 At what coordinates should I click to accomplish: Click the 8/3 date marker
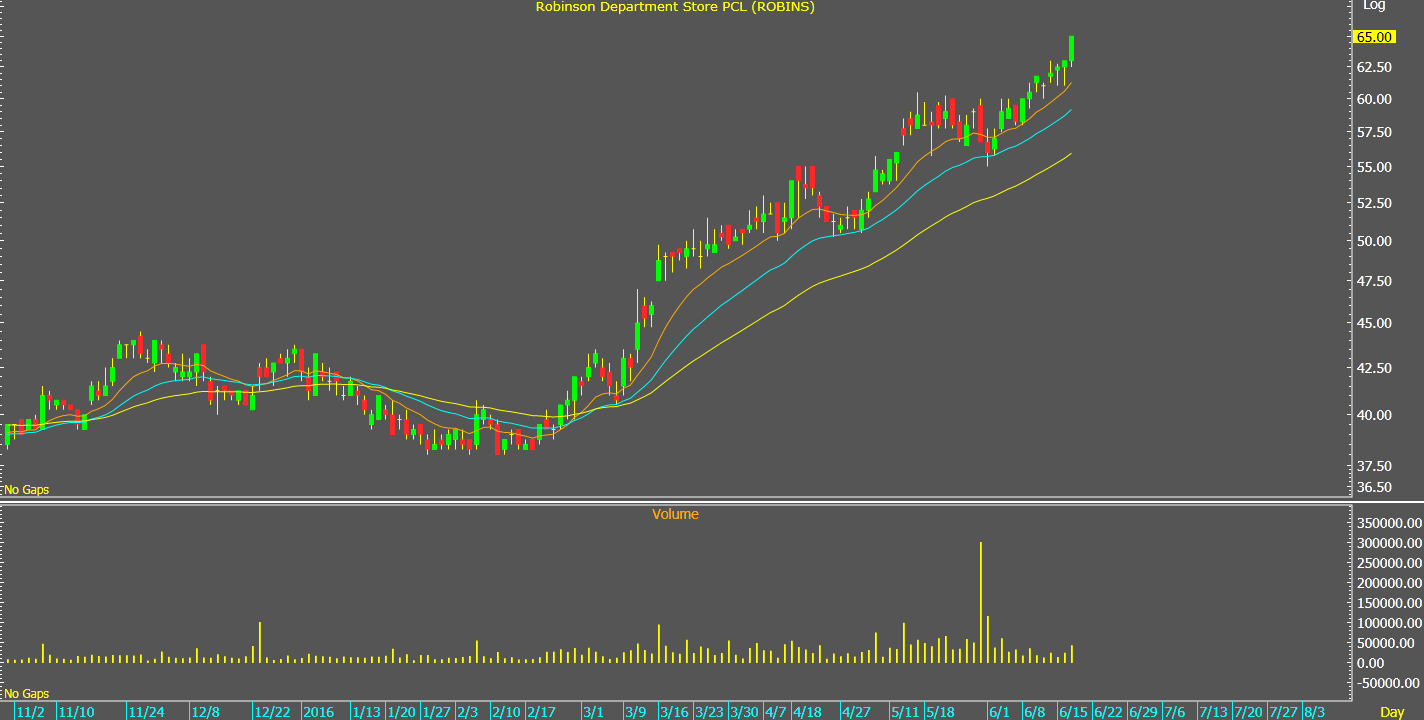(1316, 712)
